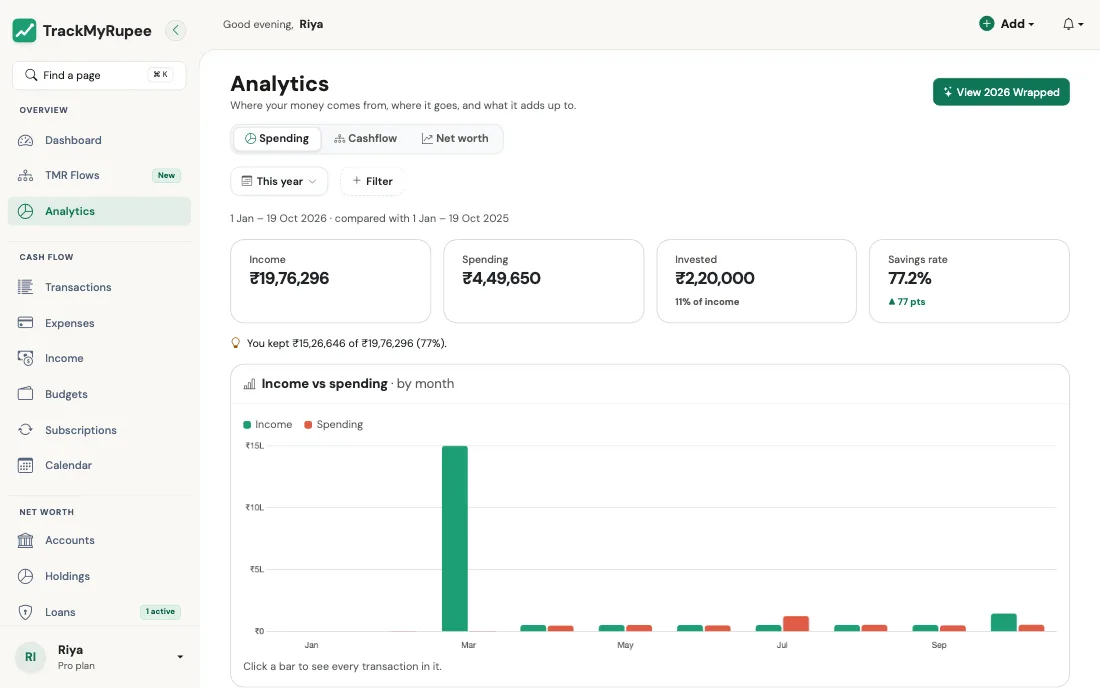
Task: Collapse the sidebar with the chevron button
Action: click(175, 30)
